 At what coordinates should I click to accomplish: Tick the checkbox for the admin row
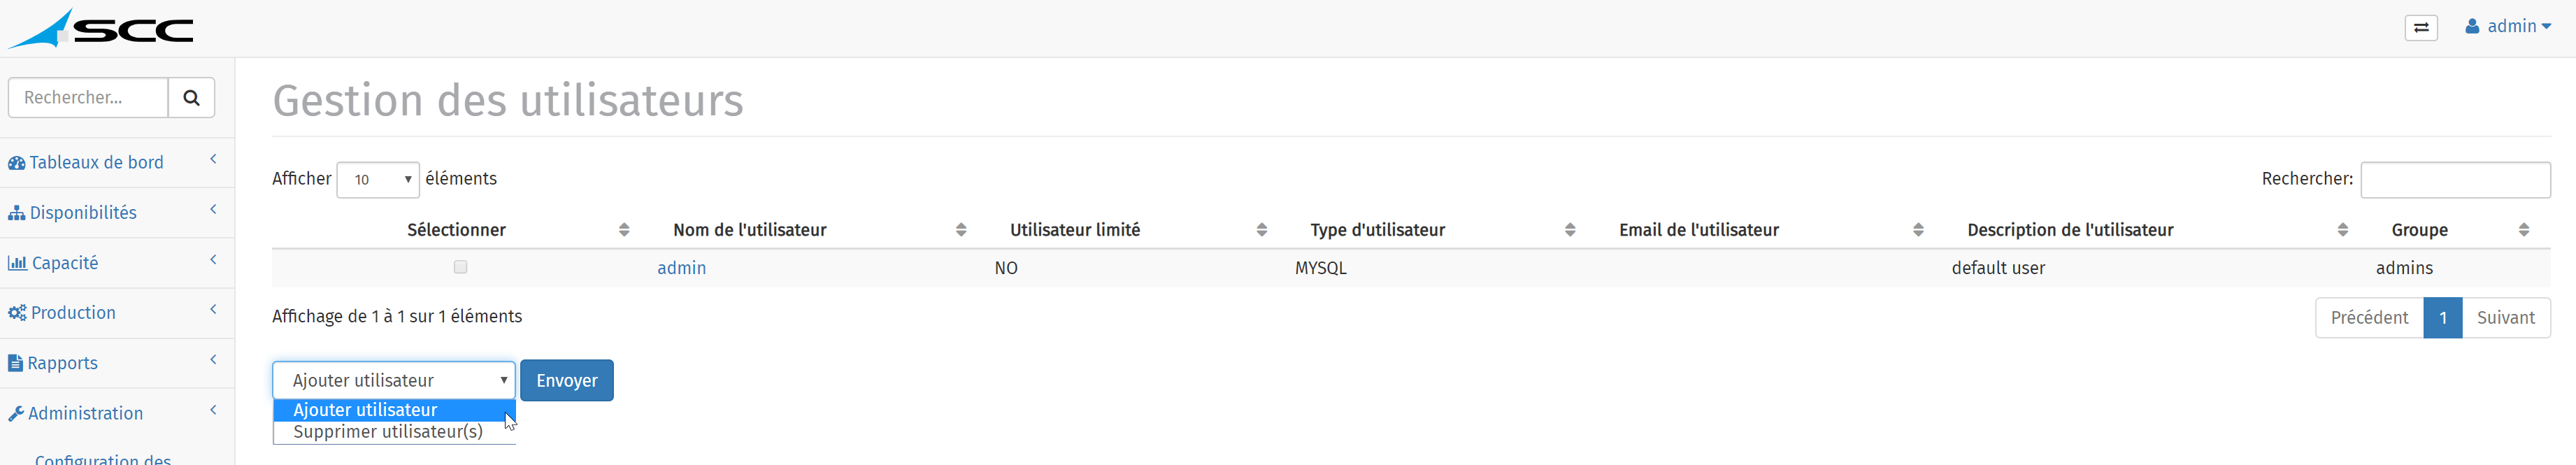[x=460, y=267]
